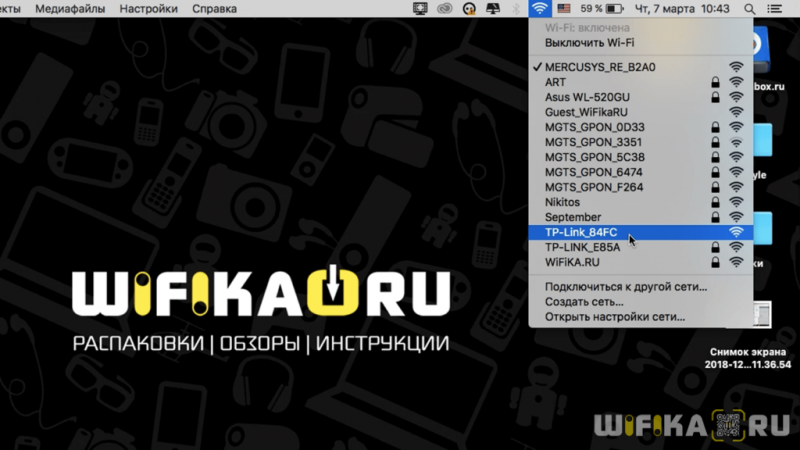
Task: Connect to MGTS_GPON_F264 network
Action: [x=640, y=187]
